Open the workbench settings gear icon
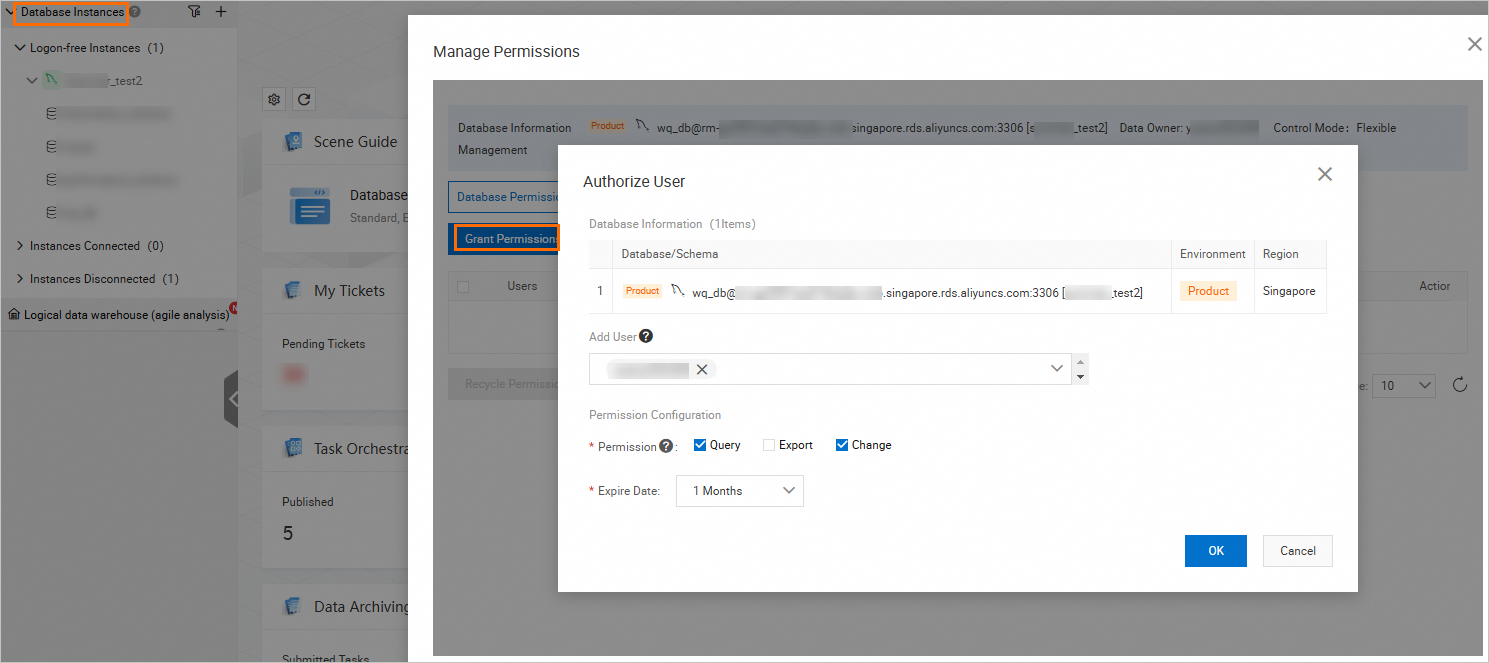Image resolution: width=1489 pixels, height=663 pixels. [x=275, y=99]
